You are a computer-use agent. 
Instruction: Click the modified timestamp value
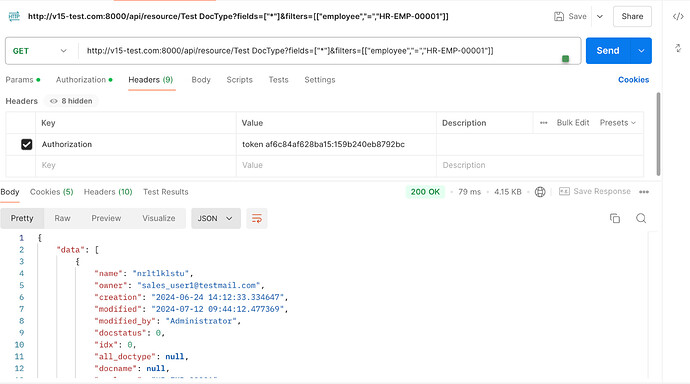tap(217, 309)
